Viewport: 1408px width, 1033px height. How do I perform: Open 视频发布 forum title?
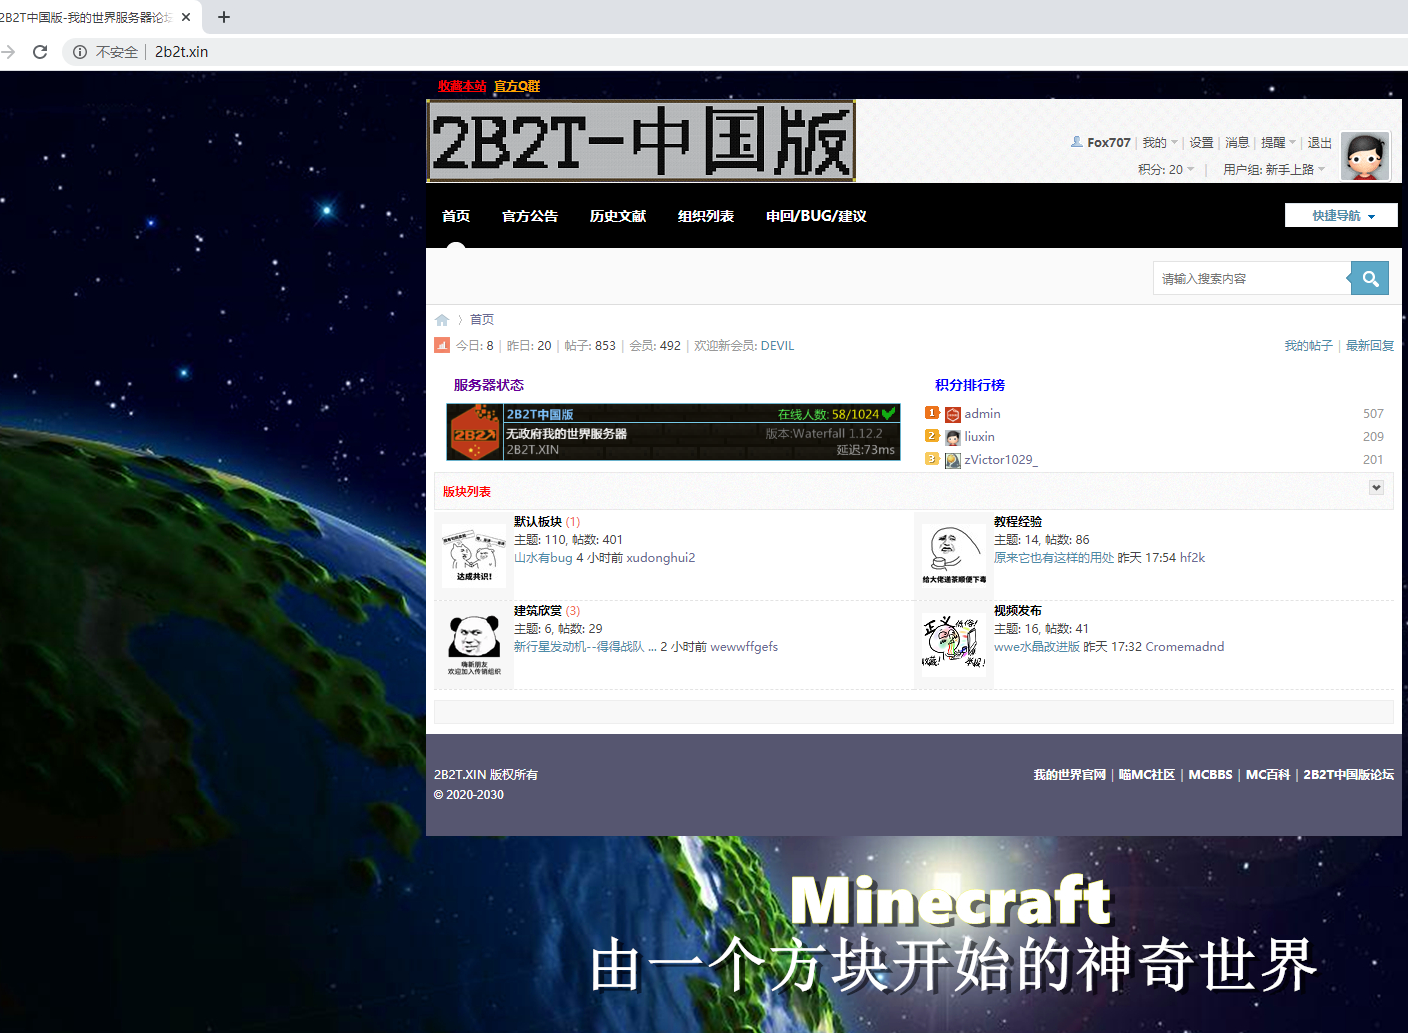1018,611
